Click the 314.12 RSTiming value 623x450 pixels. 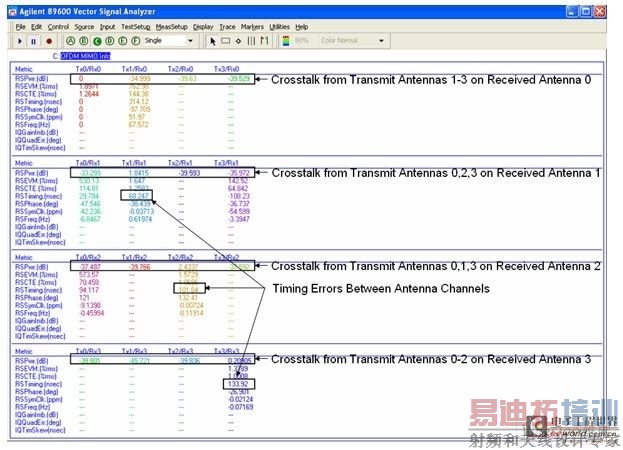pos(139,102)
